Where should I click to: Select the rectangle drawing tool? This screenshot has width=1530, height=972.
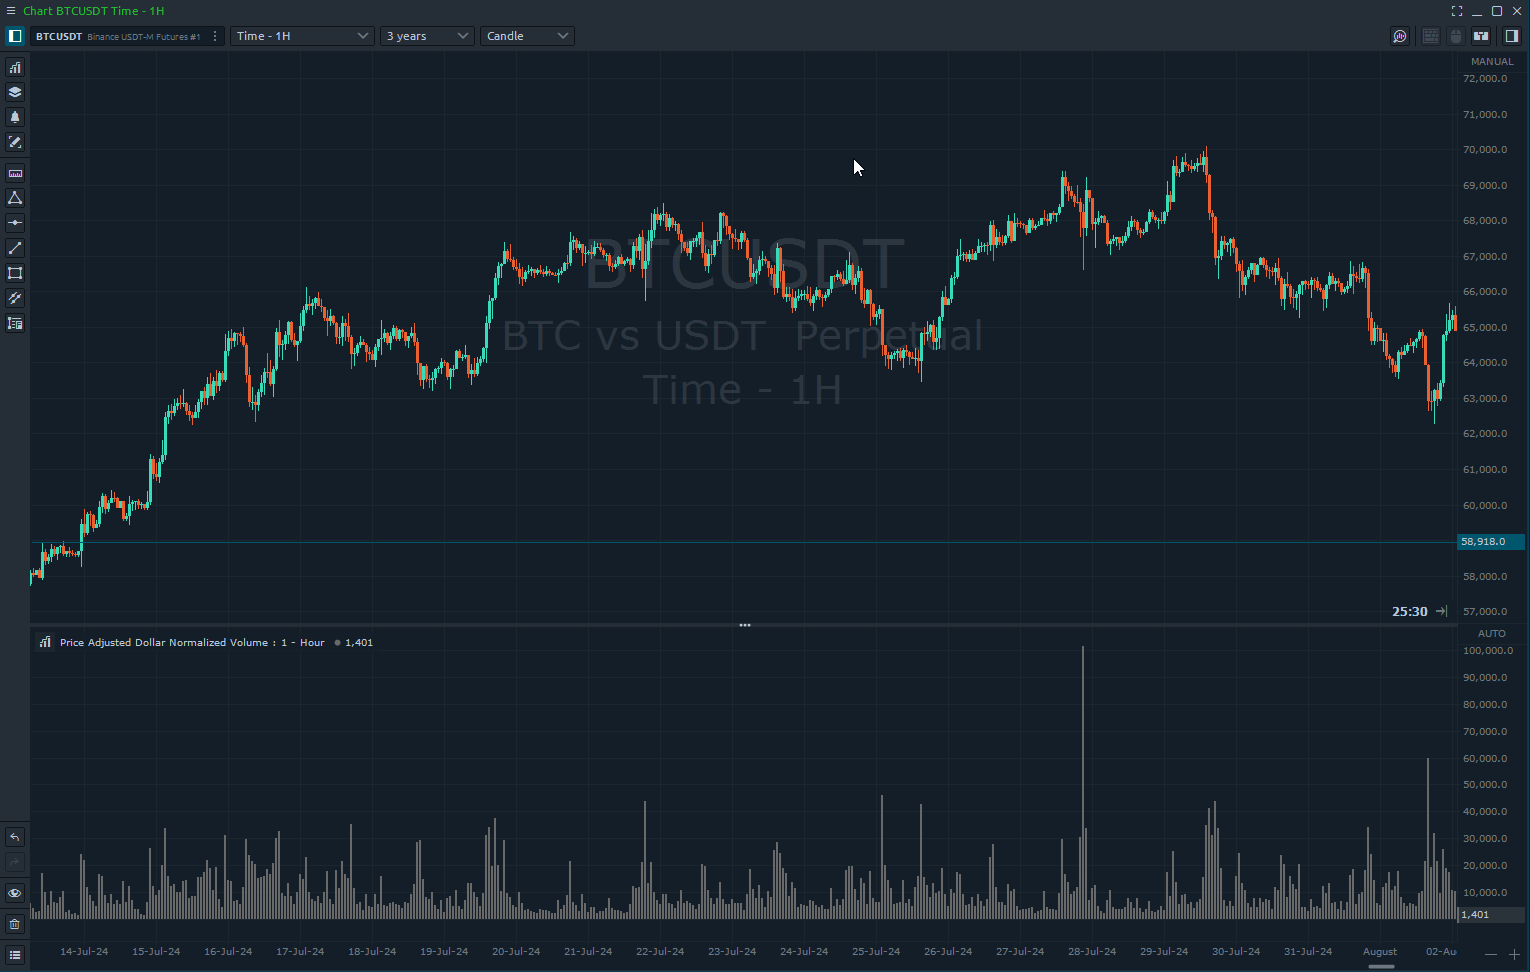coord(15,273)
